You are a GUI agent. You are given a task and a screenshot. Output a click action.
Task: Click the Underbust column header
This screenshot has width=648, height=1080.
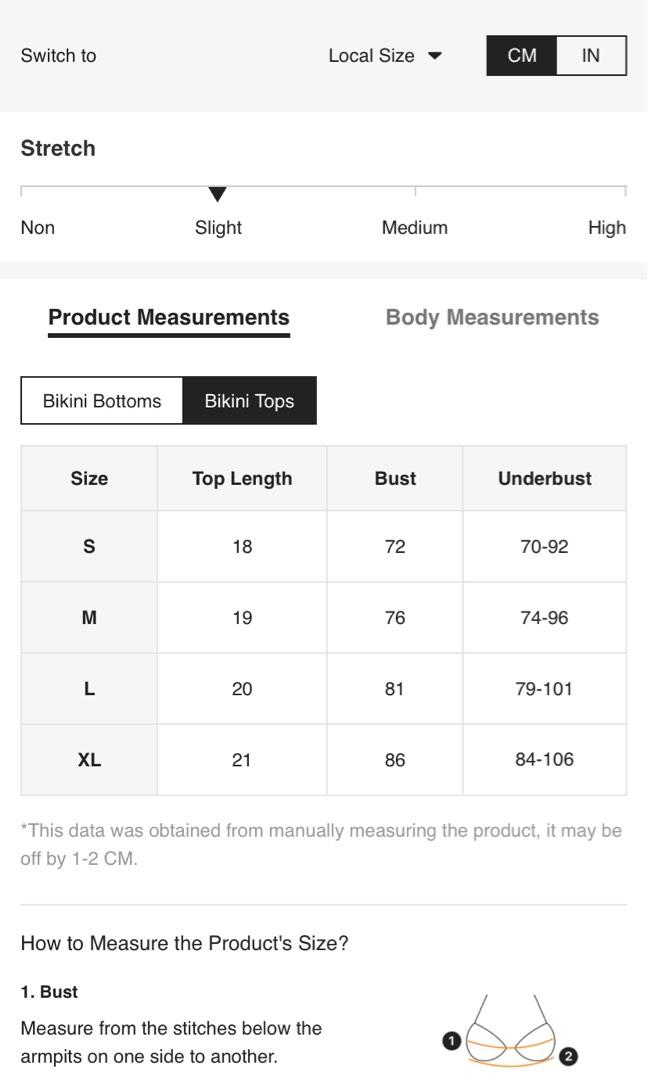pos(544,479)
